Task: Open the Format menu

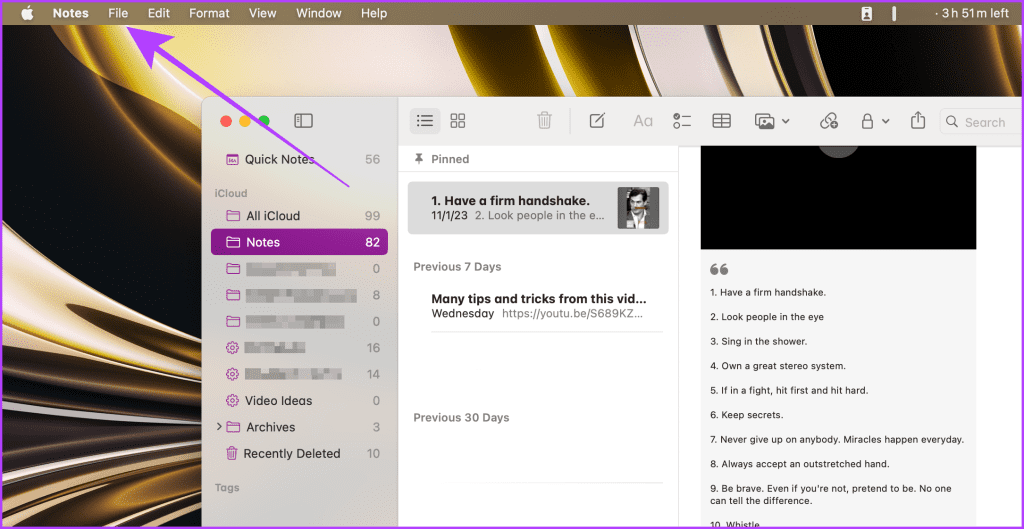Action: coord(209,13)
